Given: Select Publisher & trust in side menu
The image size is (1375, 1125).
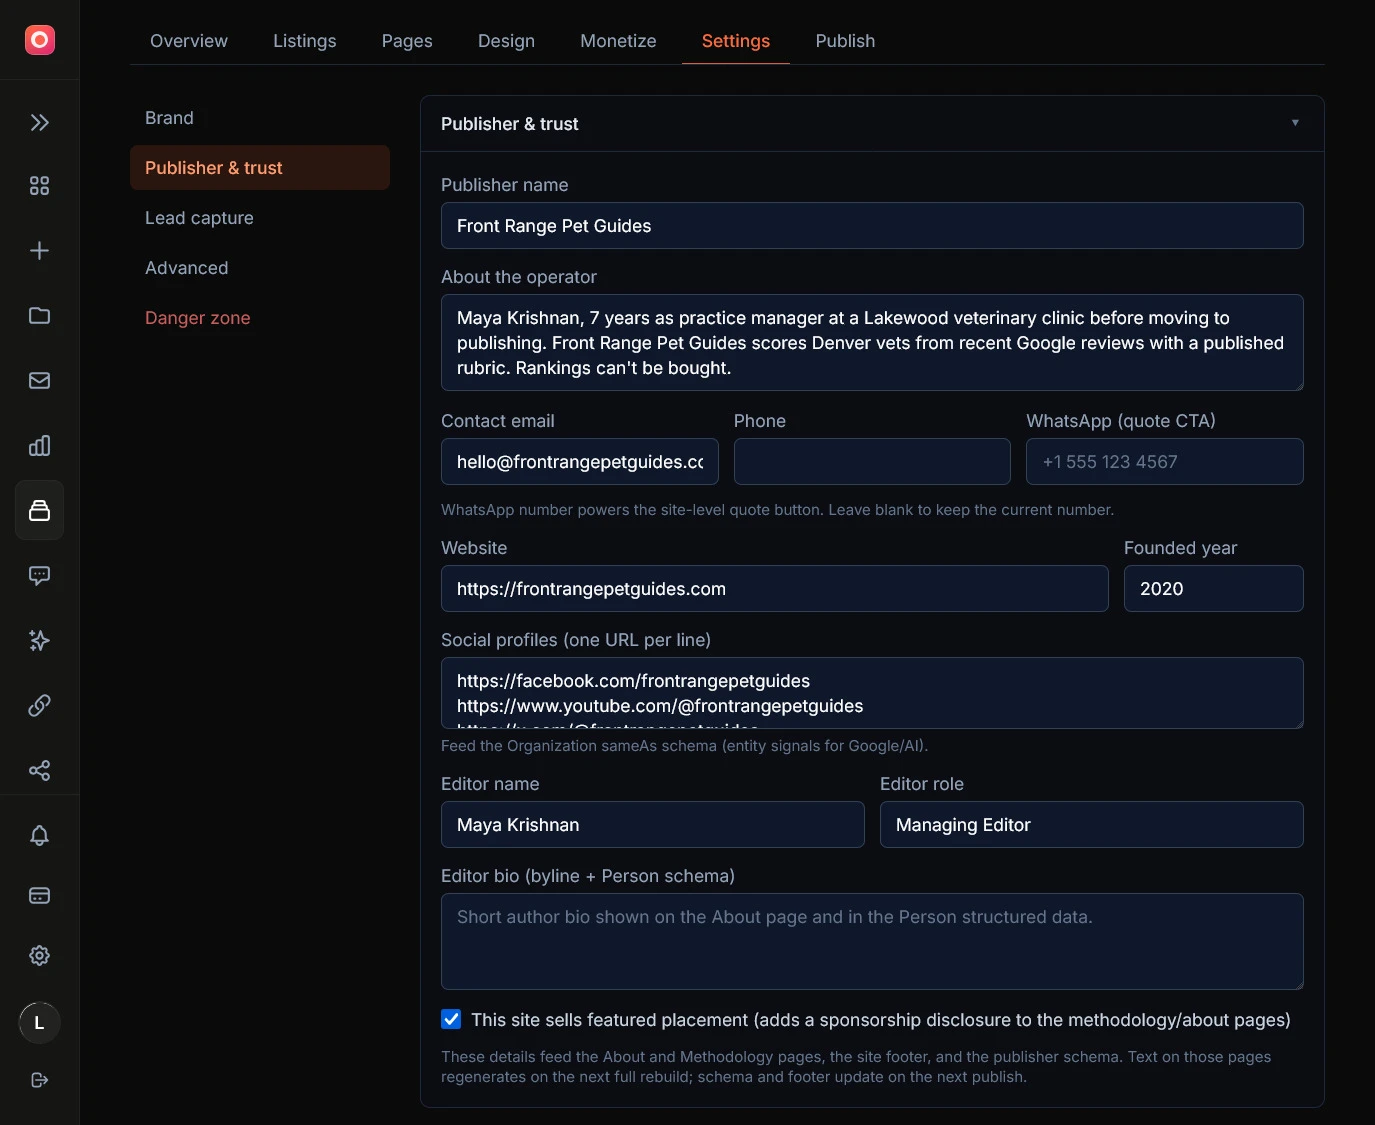Looking at the screenshot, I should click(260, 168).
